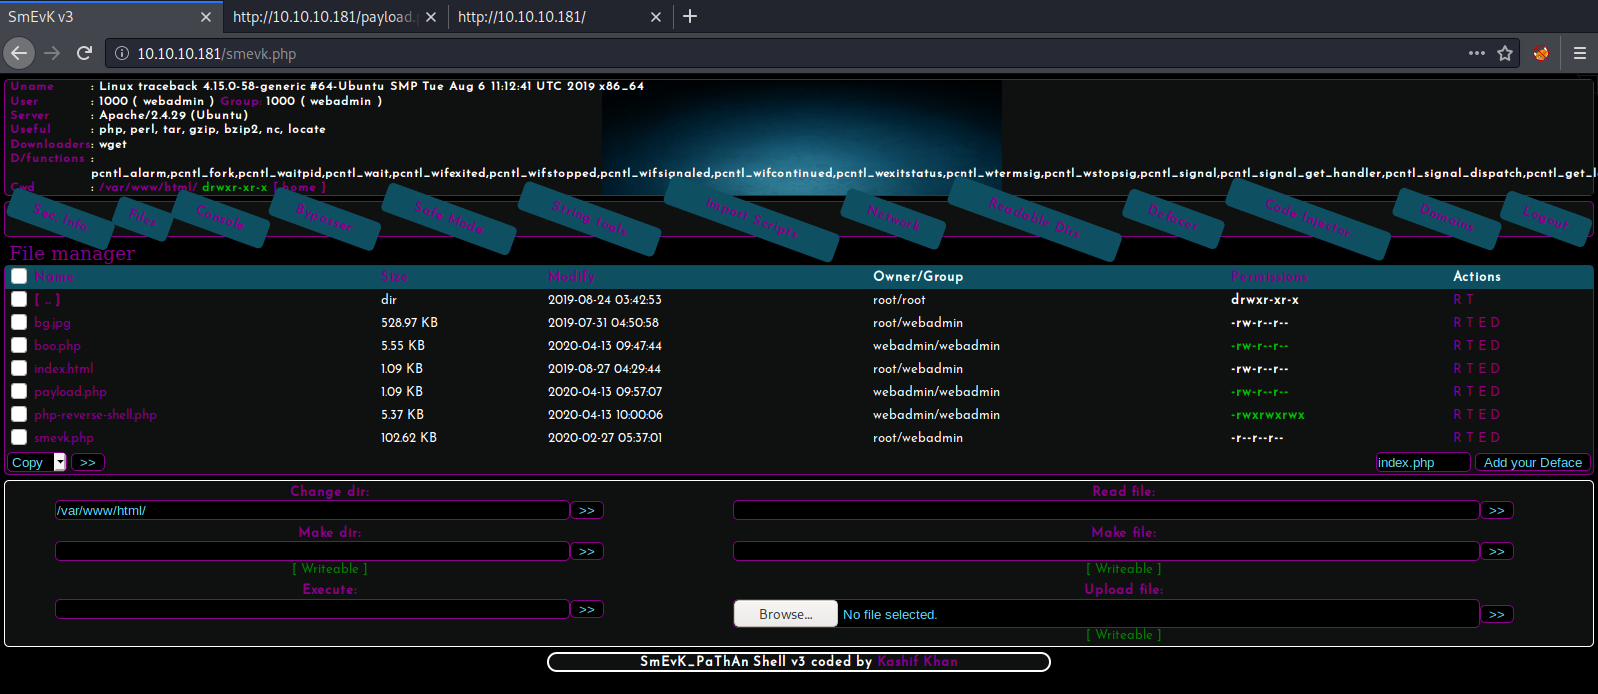
Task: Click the Browse... file upload button
Action: point(785,614)
